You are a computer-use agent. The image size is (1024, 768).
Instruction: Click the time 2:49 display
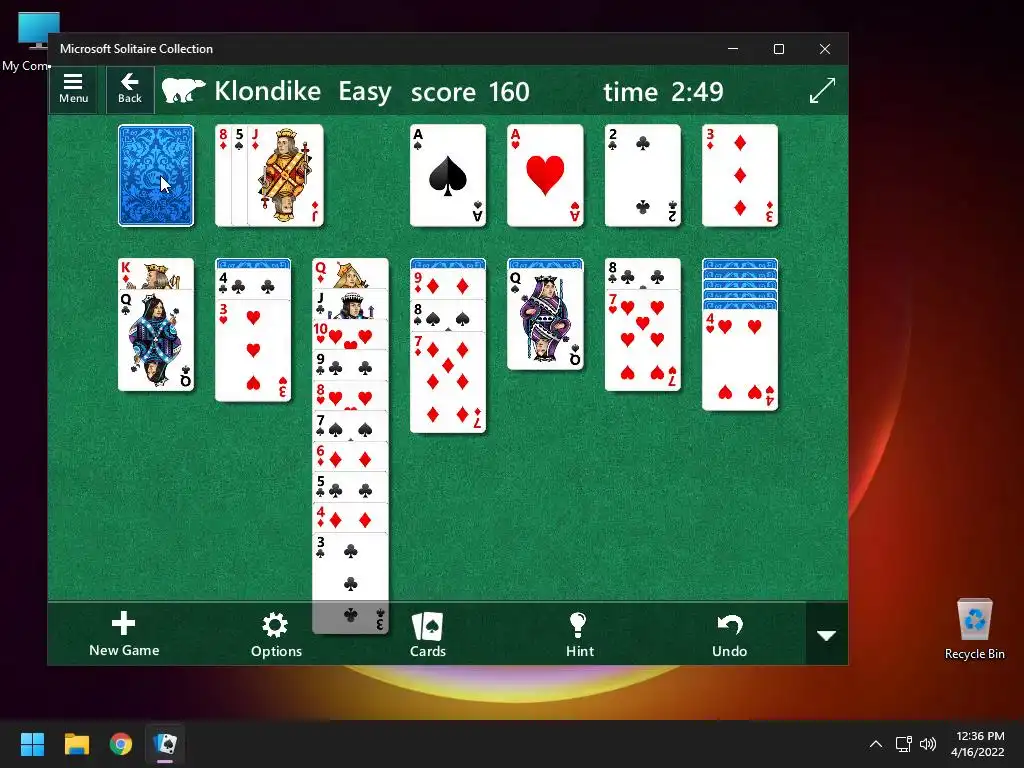pos(664,91)
